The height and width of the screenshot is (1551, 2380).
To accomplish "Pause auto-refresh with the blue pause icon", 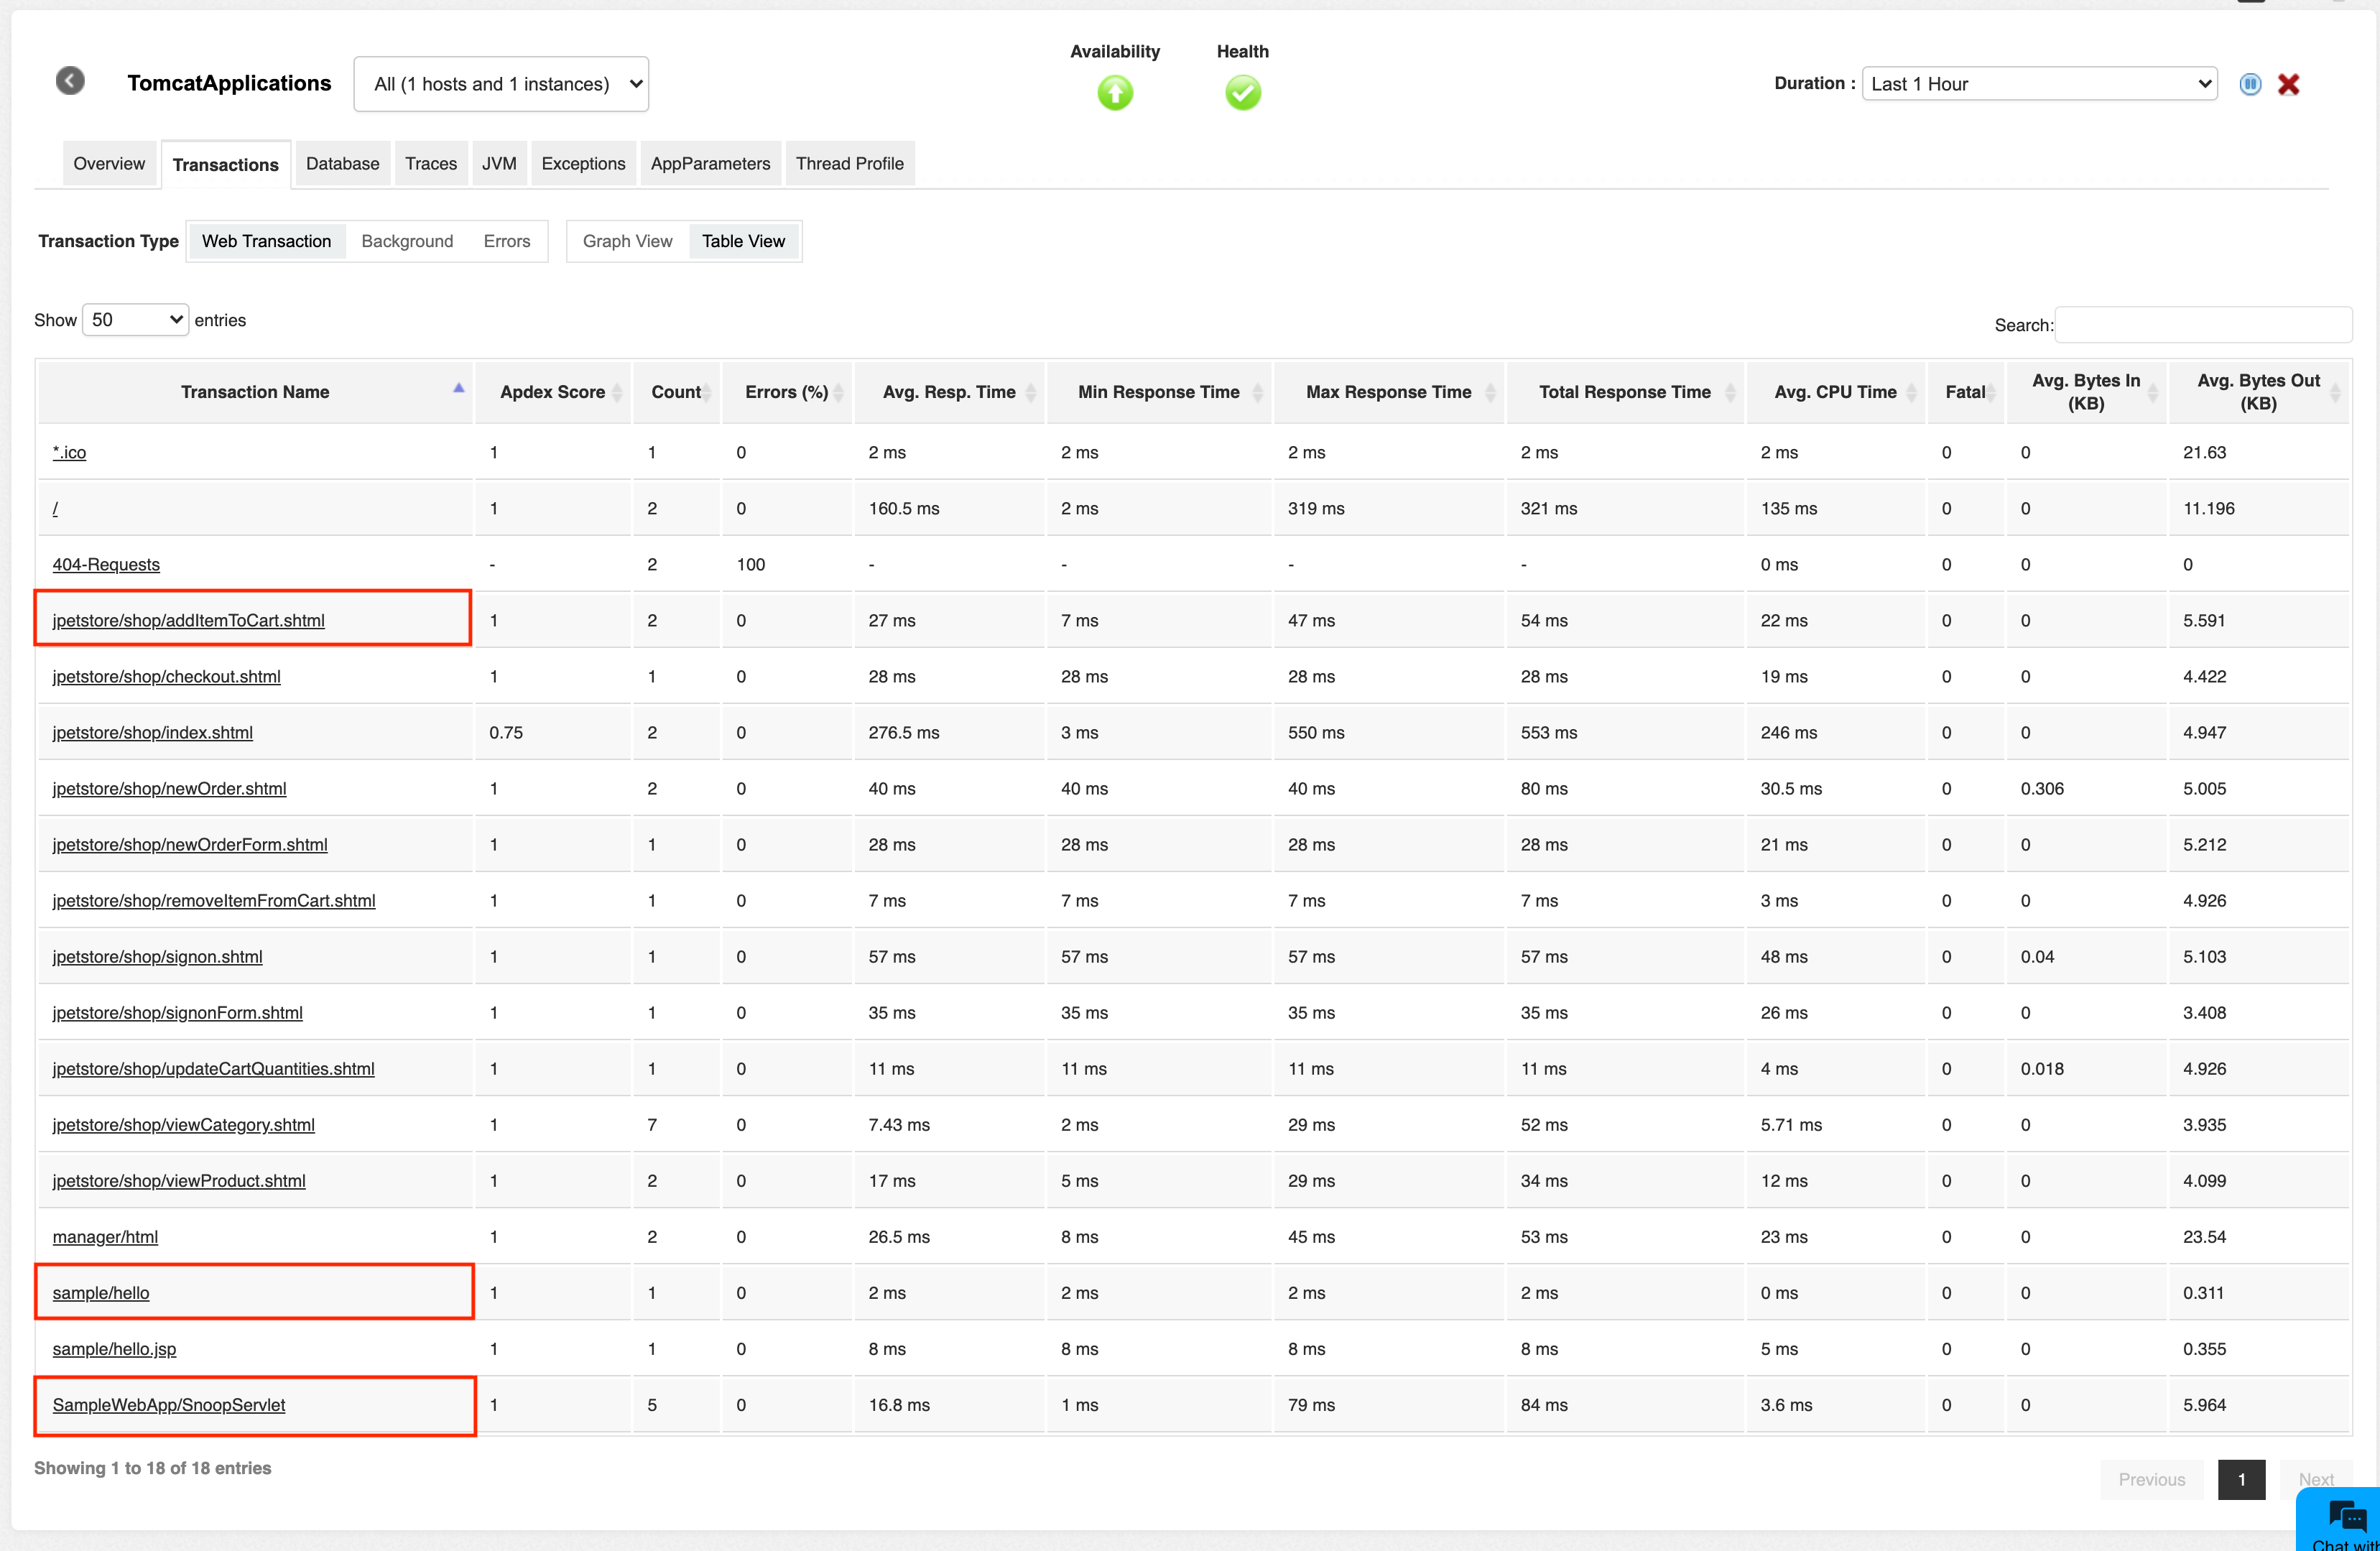I will [2250, 84].
